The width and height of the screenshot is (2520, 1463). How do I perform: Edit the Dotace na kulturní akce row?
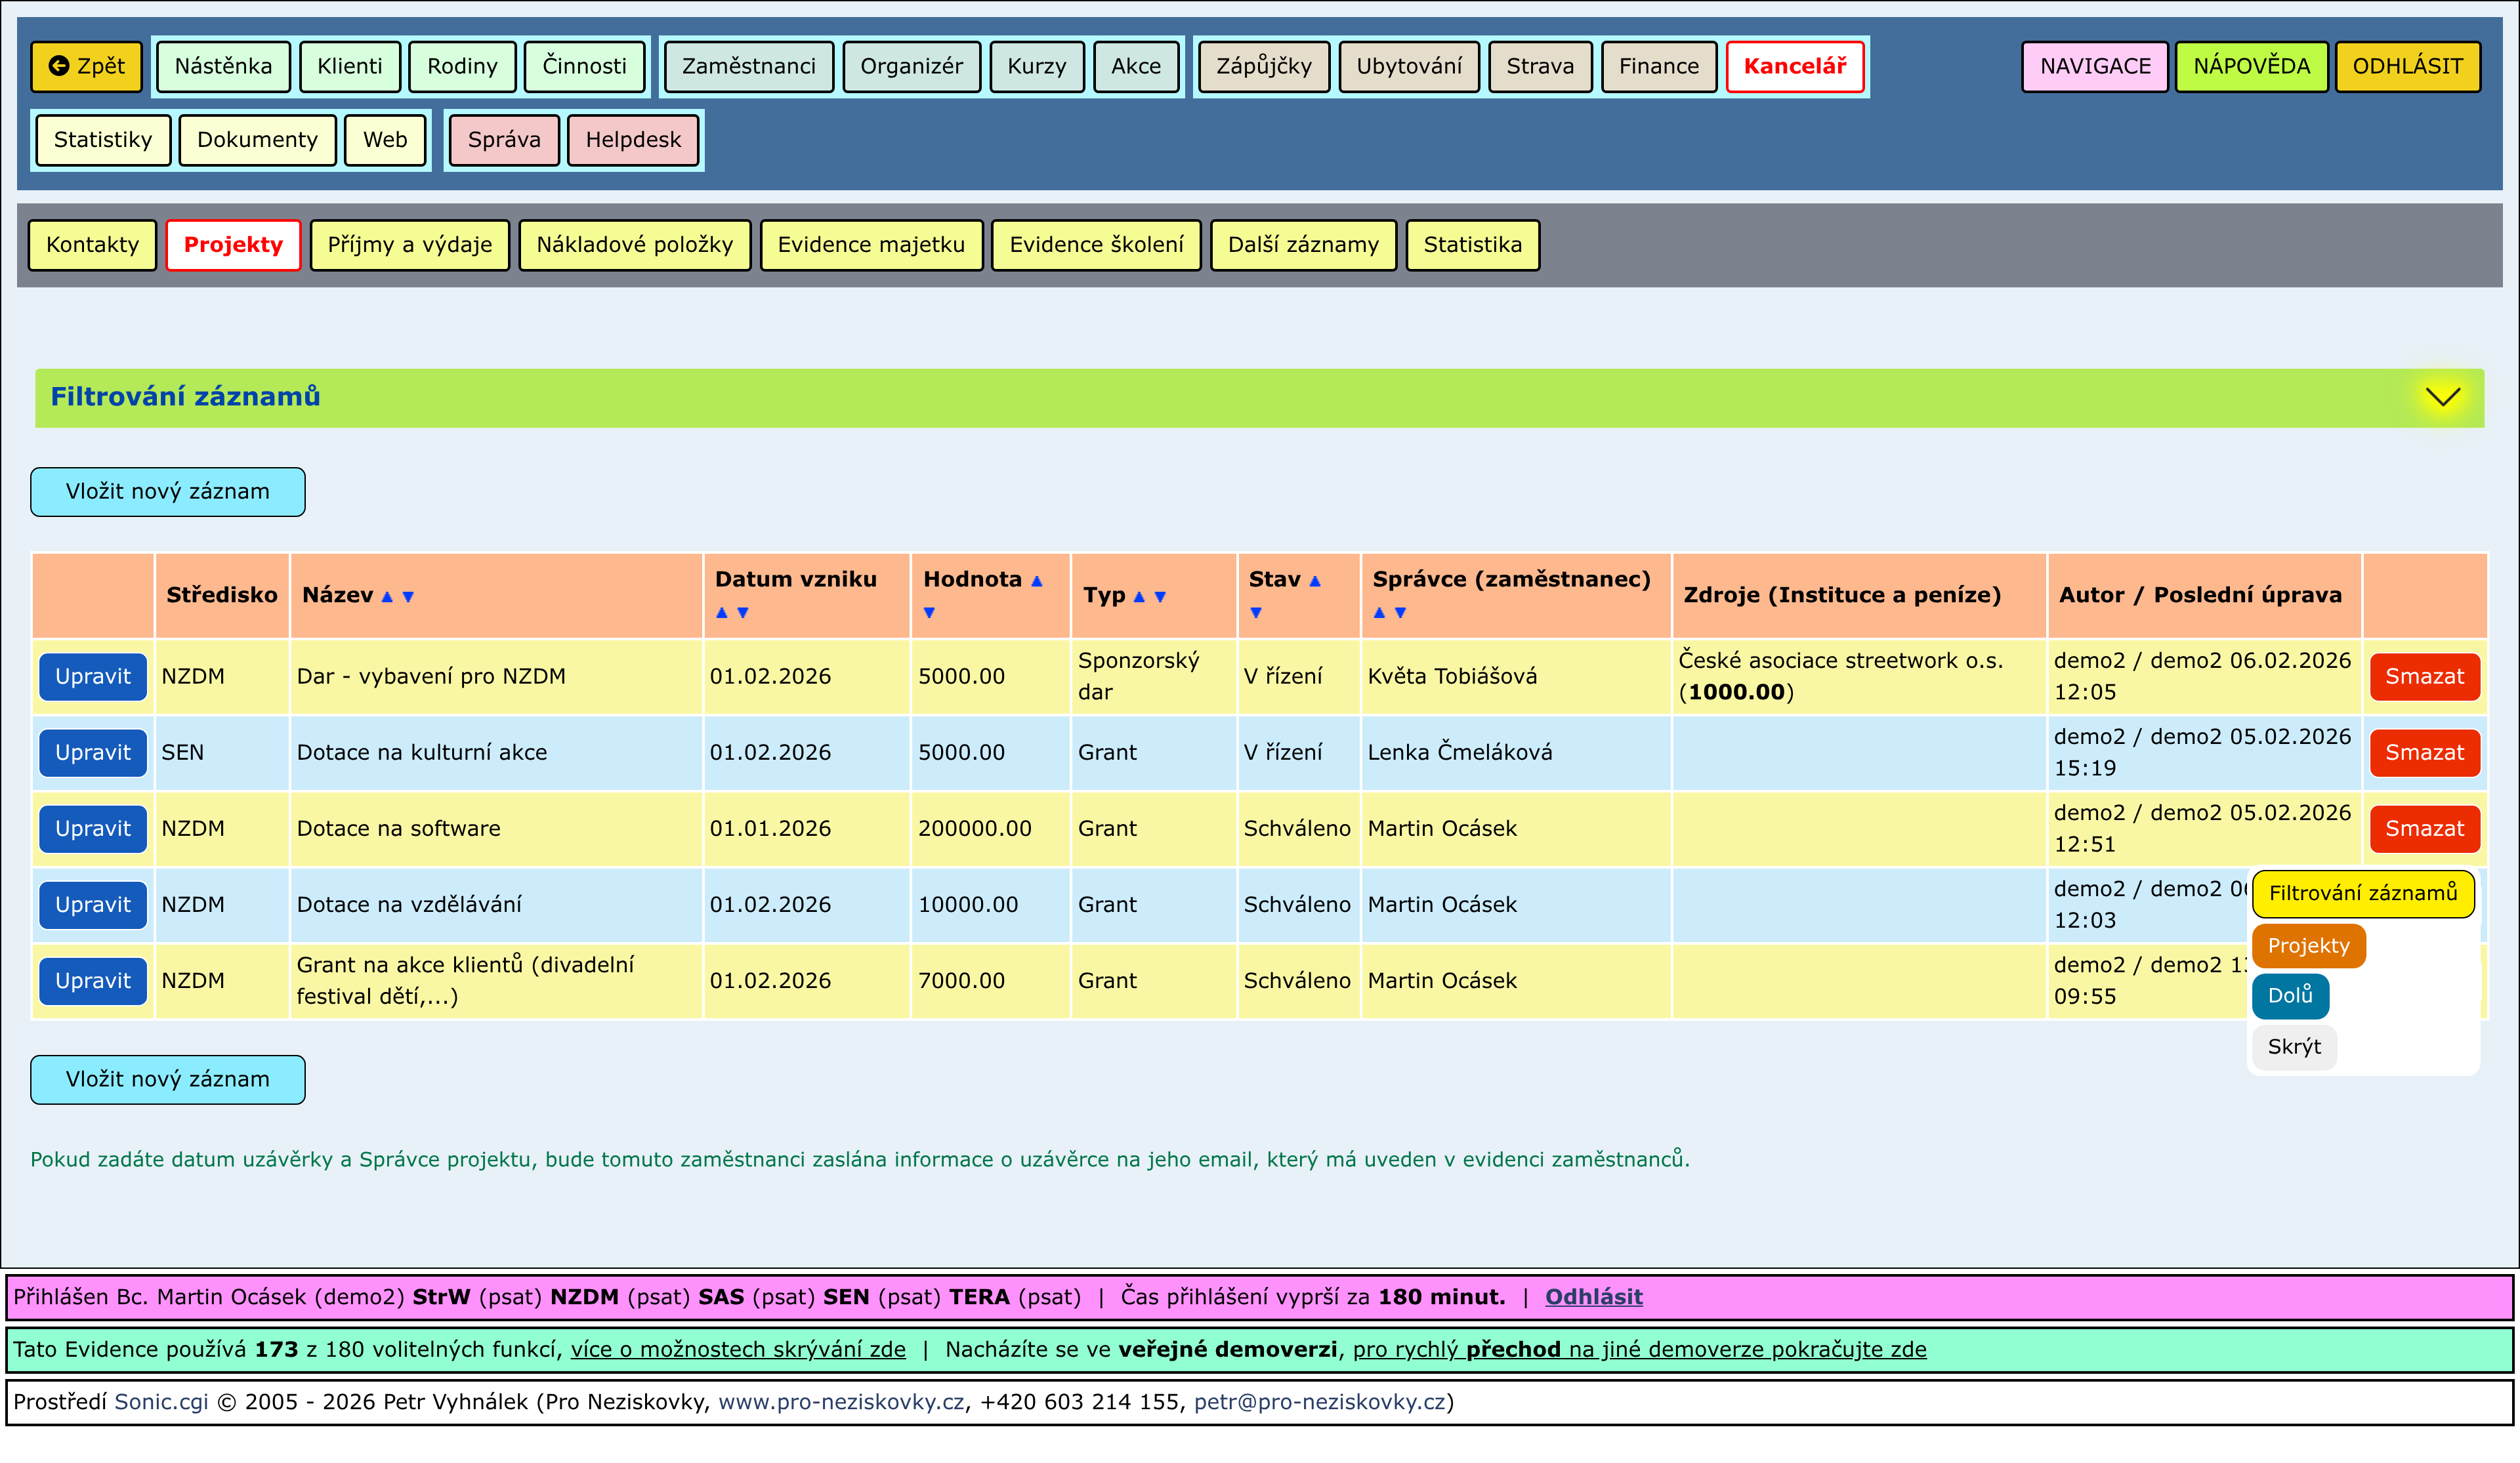(x=93, y=753)
